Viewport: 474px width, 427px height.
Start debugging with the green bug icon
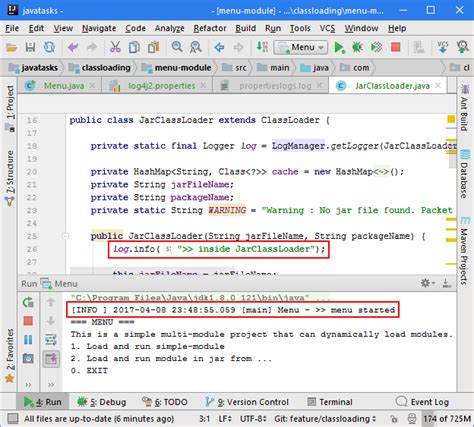point(357,47)
